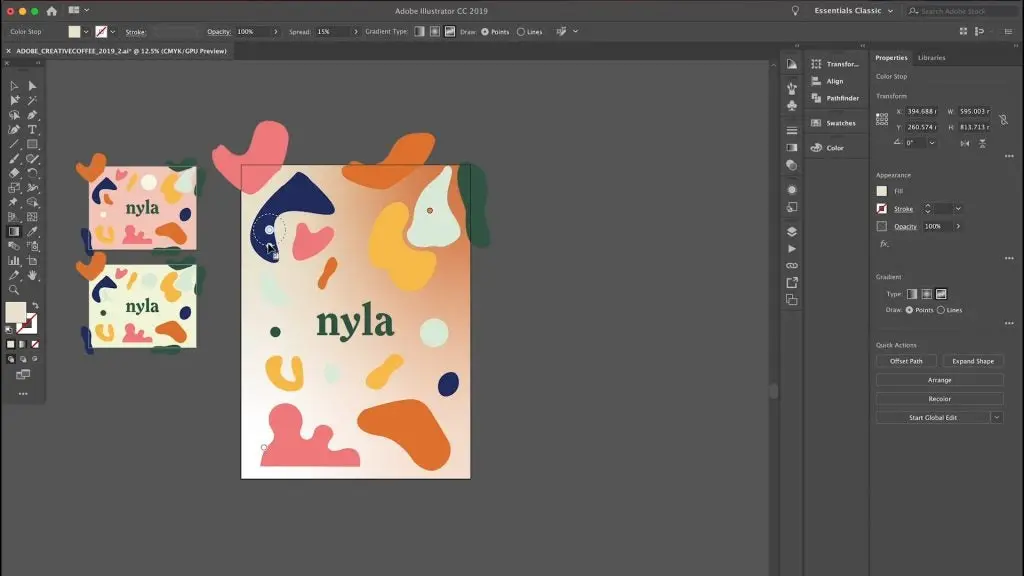Screen dimensions: 1024x576
Task: Toggle constrain width and height proportions
Action: point(1005,120)
